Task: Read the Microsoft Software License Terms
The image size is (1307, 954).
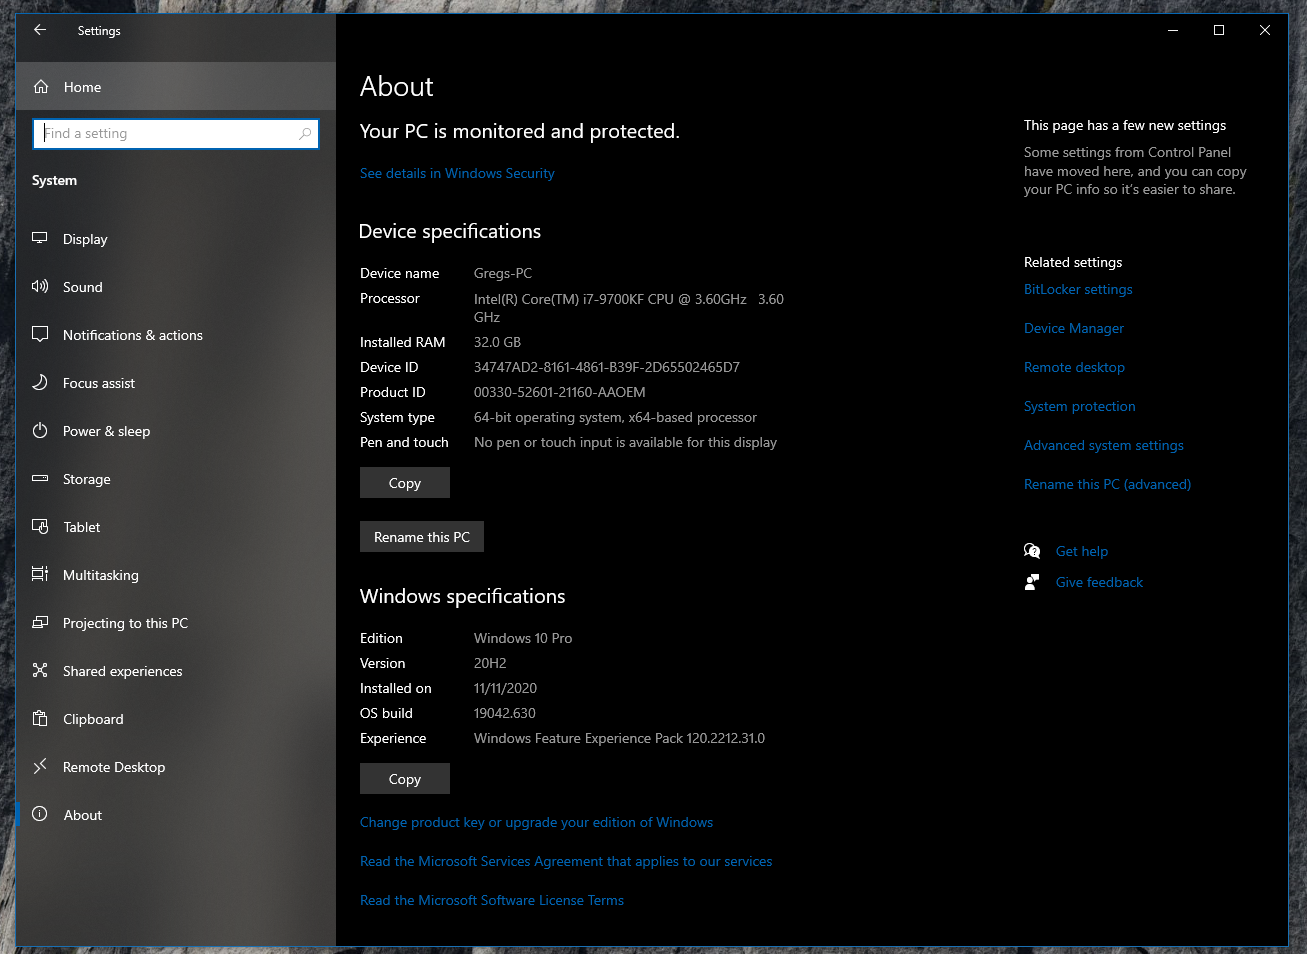Action: pyautogui.click(x=492, y=900)
